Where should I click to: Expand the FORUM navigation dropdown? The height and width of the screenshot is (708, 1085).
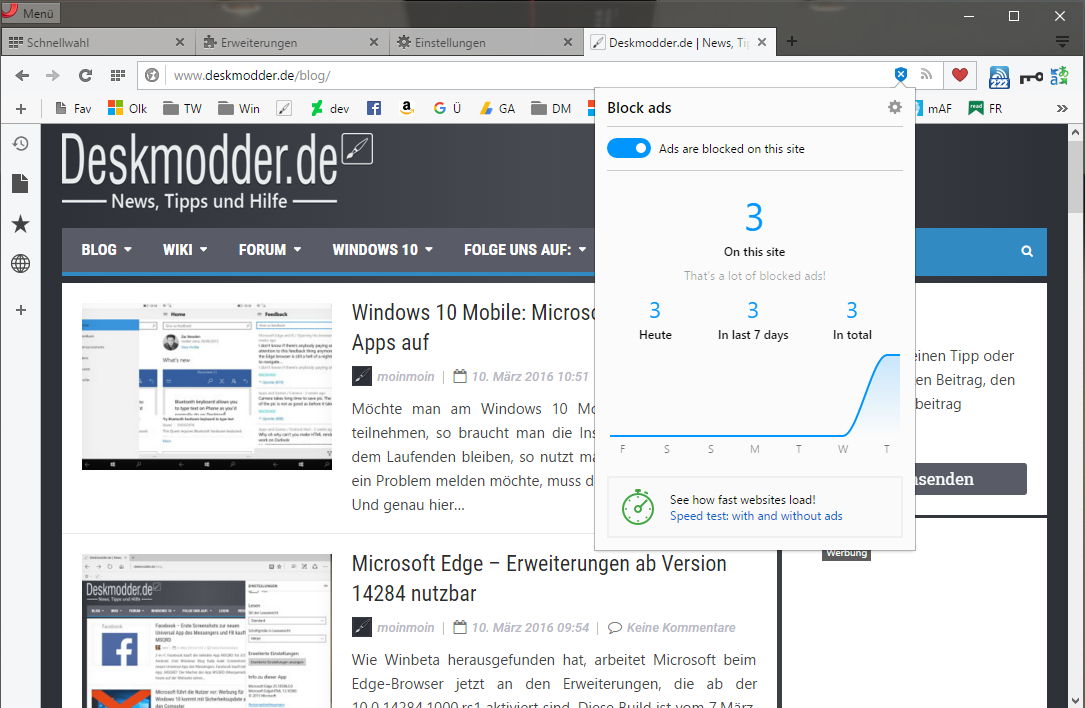click(270, 250)
